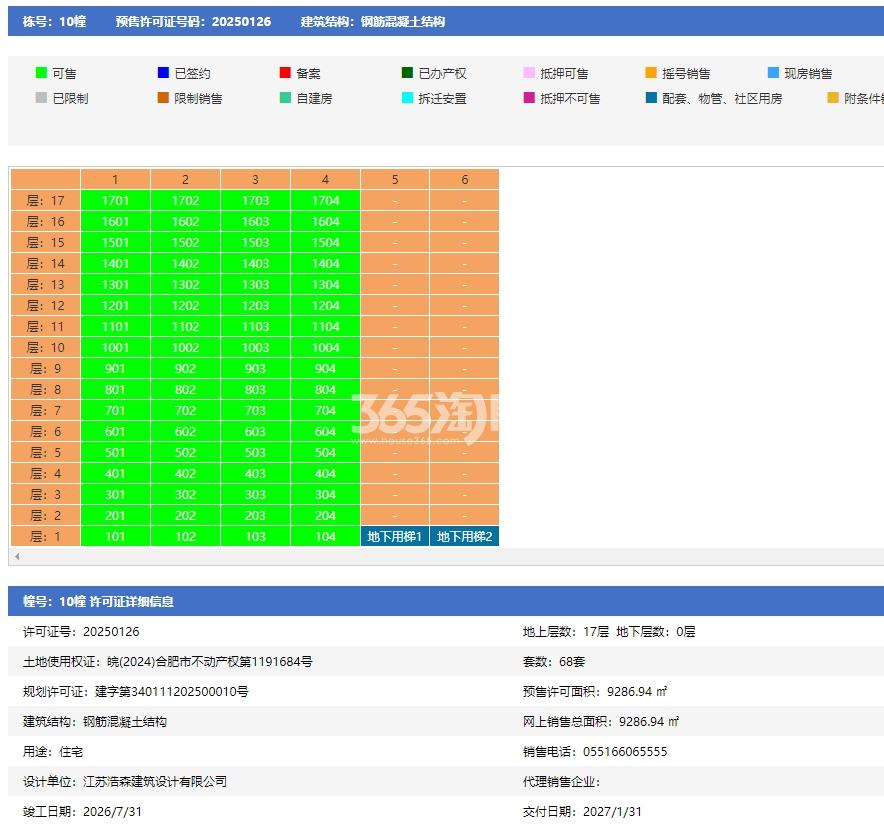Open unit 703 on floor 7
This screenshot has height=838, width=884.
[x=255, y=410]
